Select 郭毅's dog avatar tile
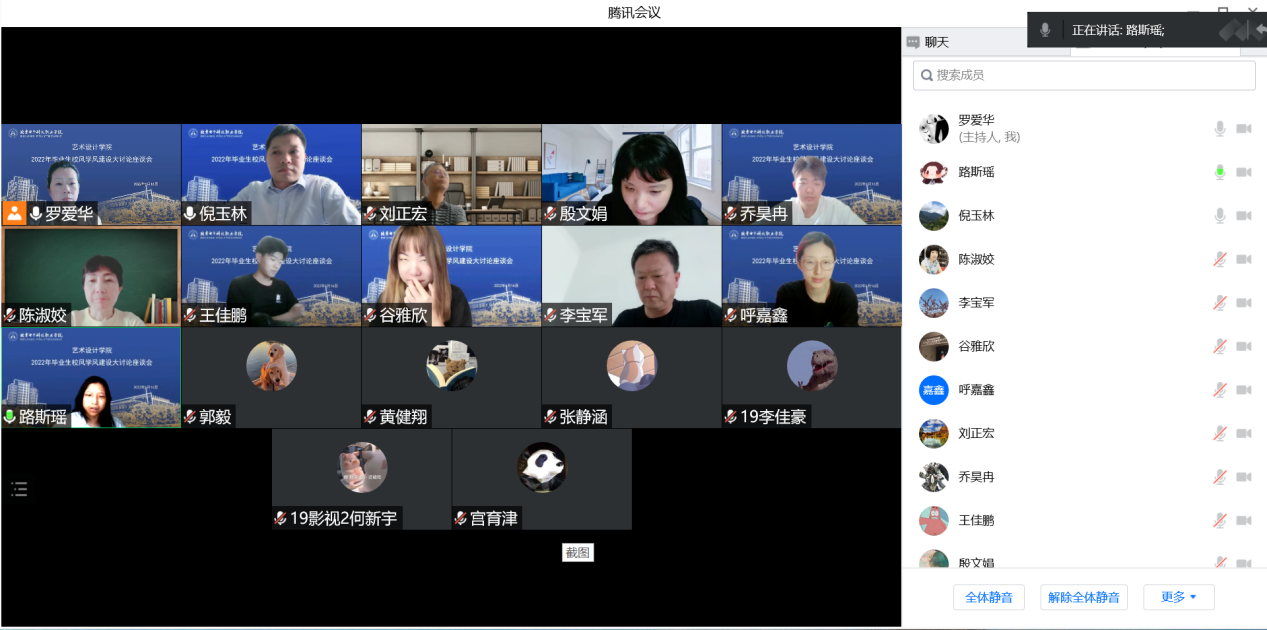Viewport: 1267px width, 630px height. coord(271,366)
